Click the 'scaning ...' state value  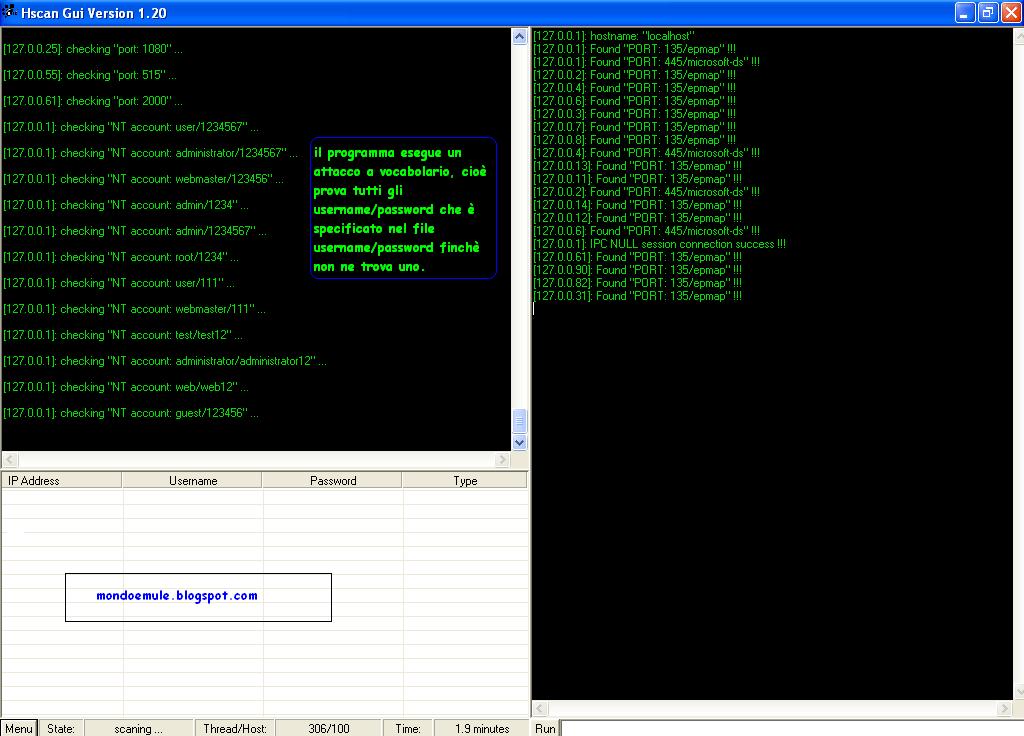(138, 729)
